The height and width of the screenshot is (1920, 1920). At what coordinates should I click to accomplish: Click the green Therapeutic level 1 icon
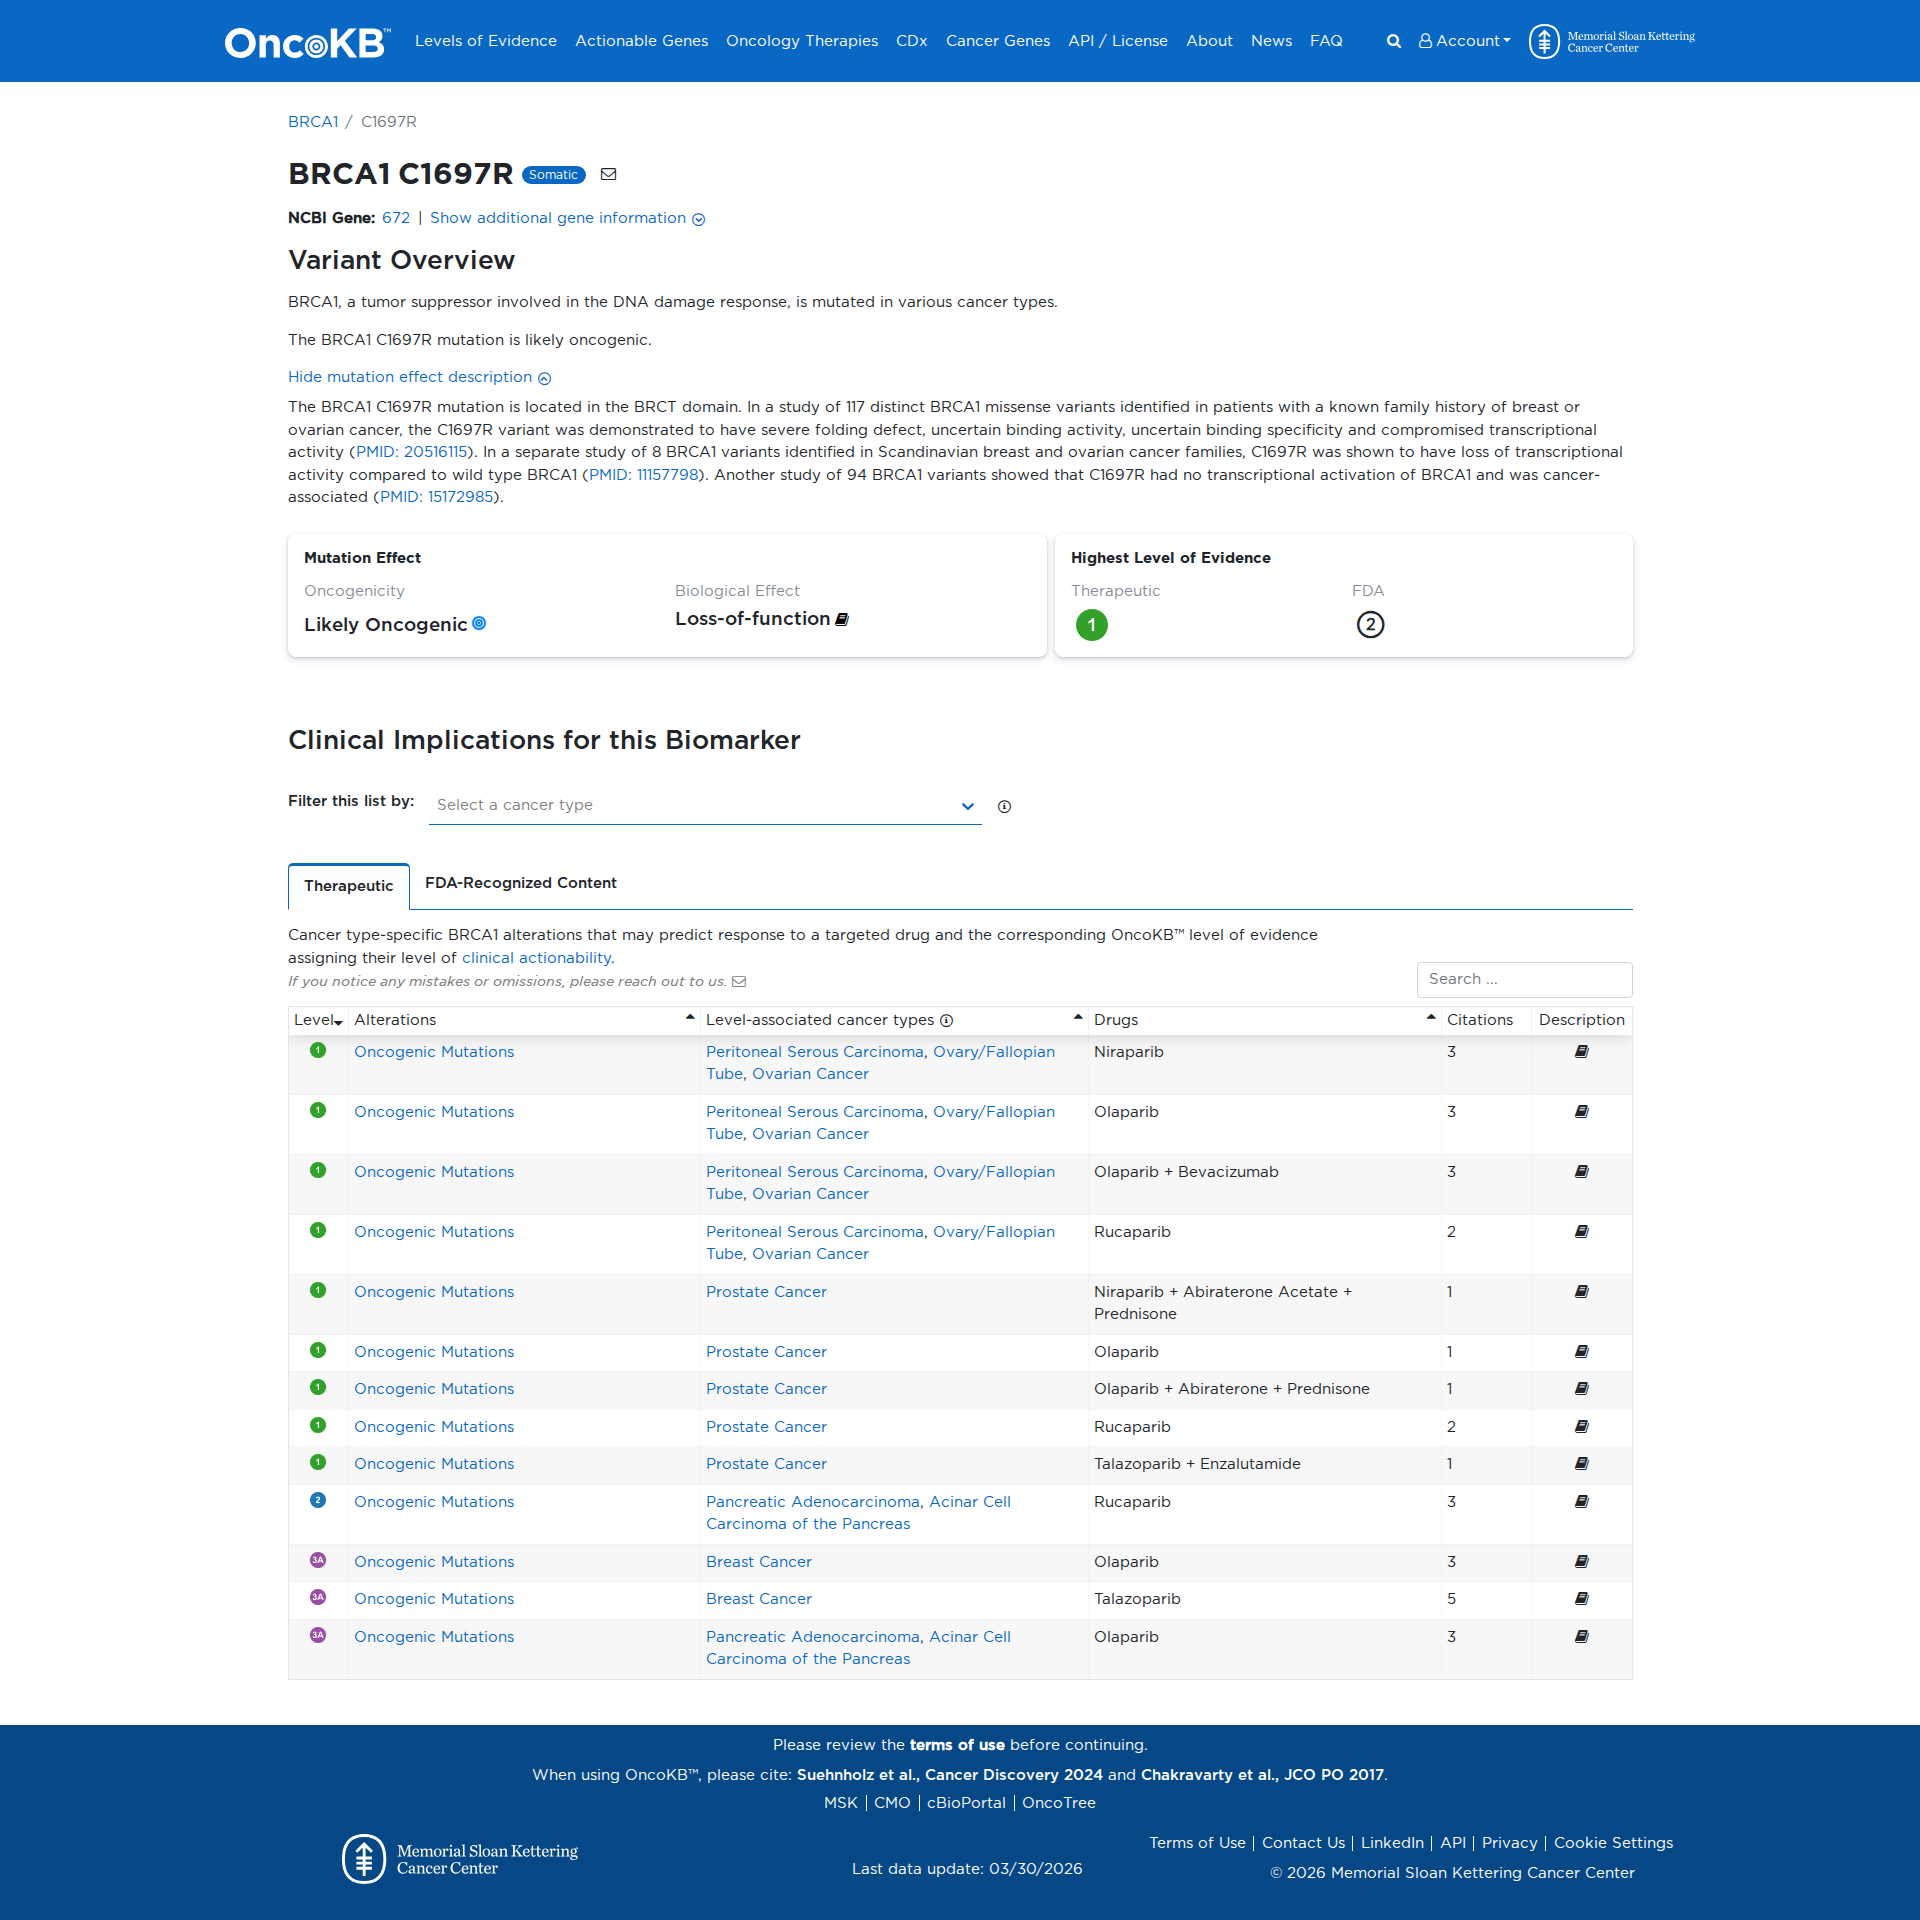tap(1091, 625)
